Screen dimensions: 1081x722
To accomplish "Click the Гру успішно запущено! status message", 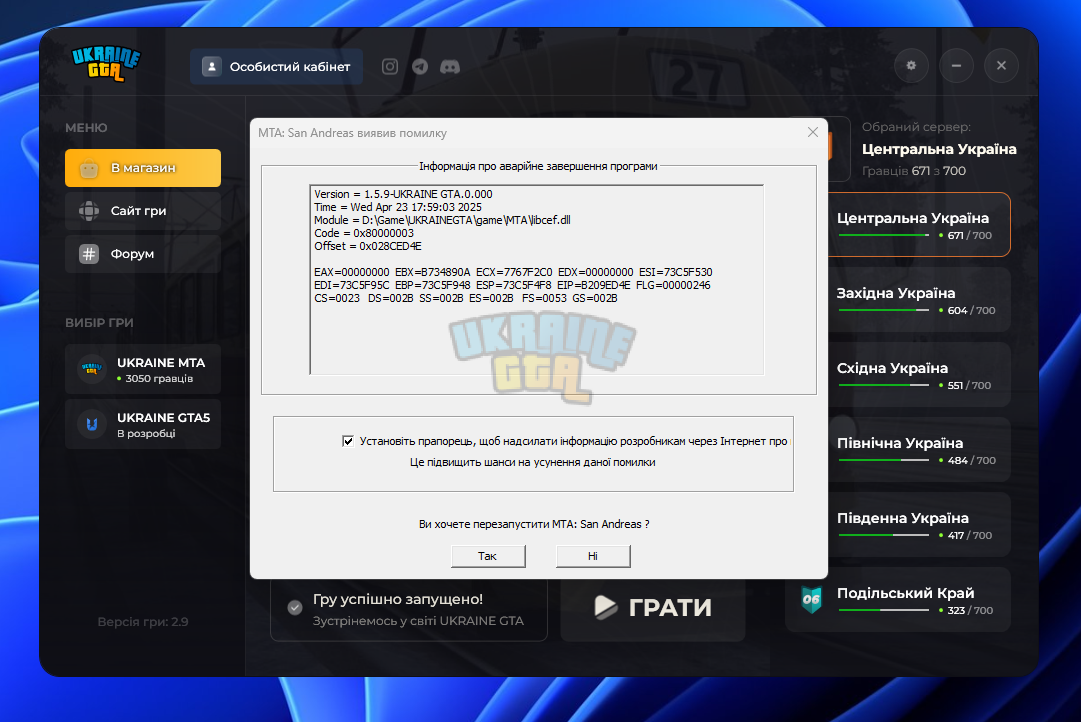I will pos(398,599).
